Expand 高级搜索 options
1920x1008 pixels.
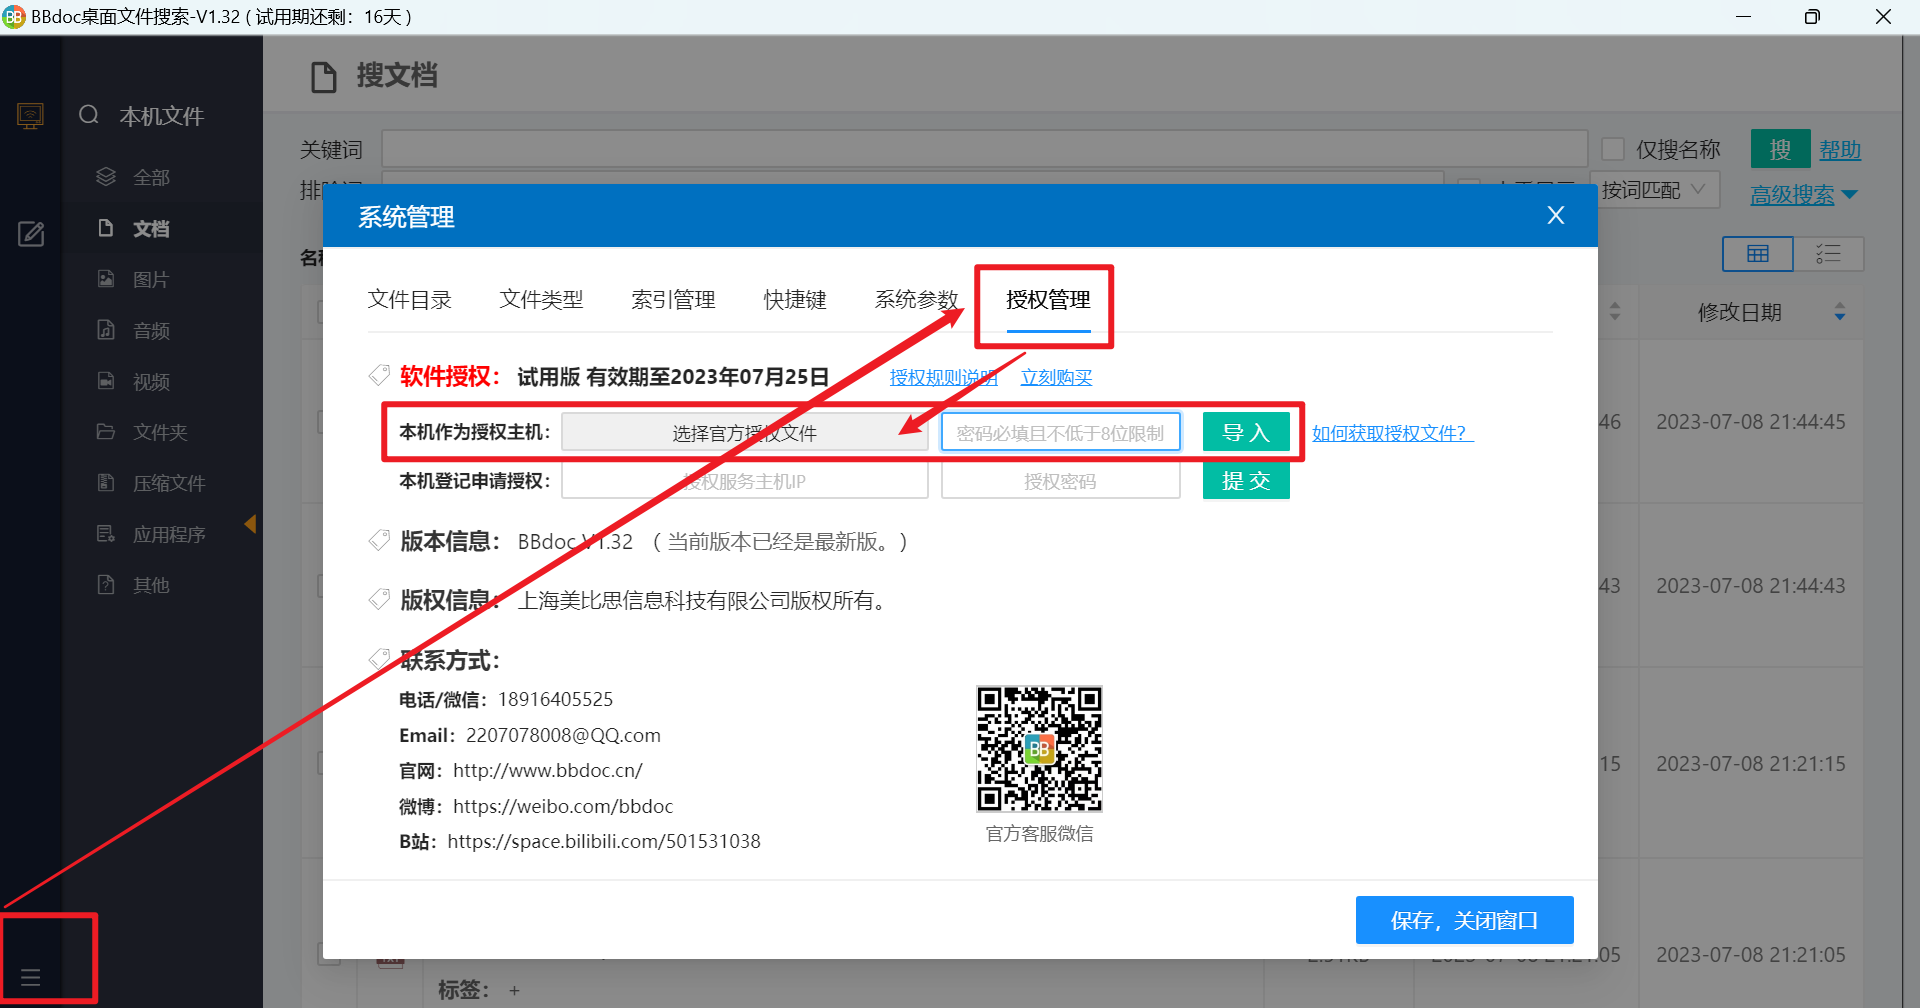1804,195
